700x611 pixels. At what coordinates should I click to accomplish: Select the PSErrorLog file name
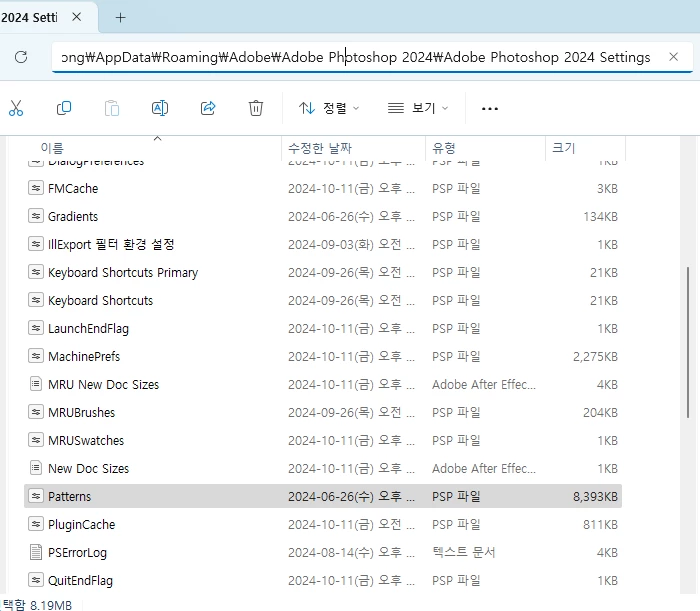[x=78, y=553]
